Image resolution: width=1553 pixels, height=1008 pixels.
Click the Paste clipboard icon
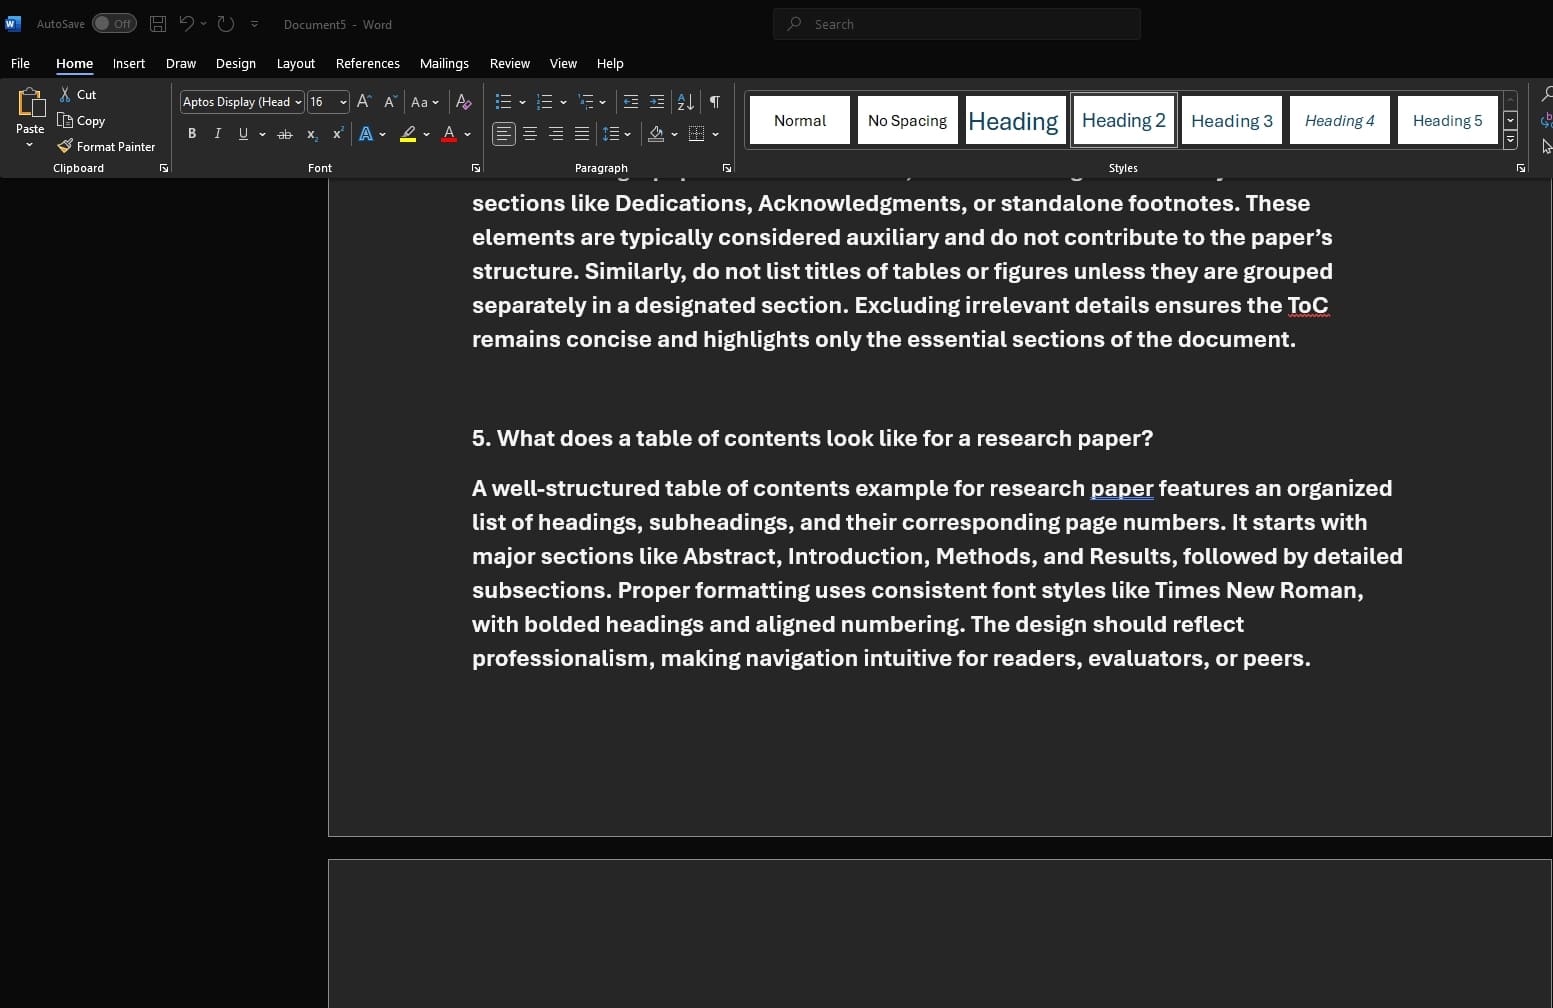pyautogui.click(x=30, y=103)
